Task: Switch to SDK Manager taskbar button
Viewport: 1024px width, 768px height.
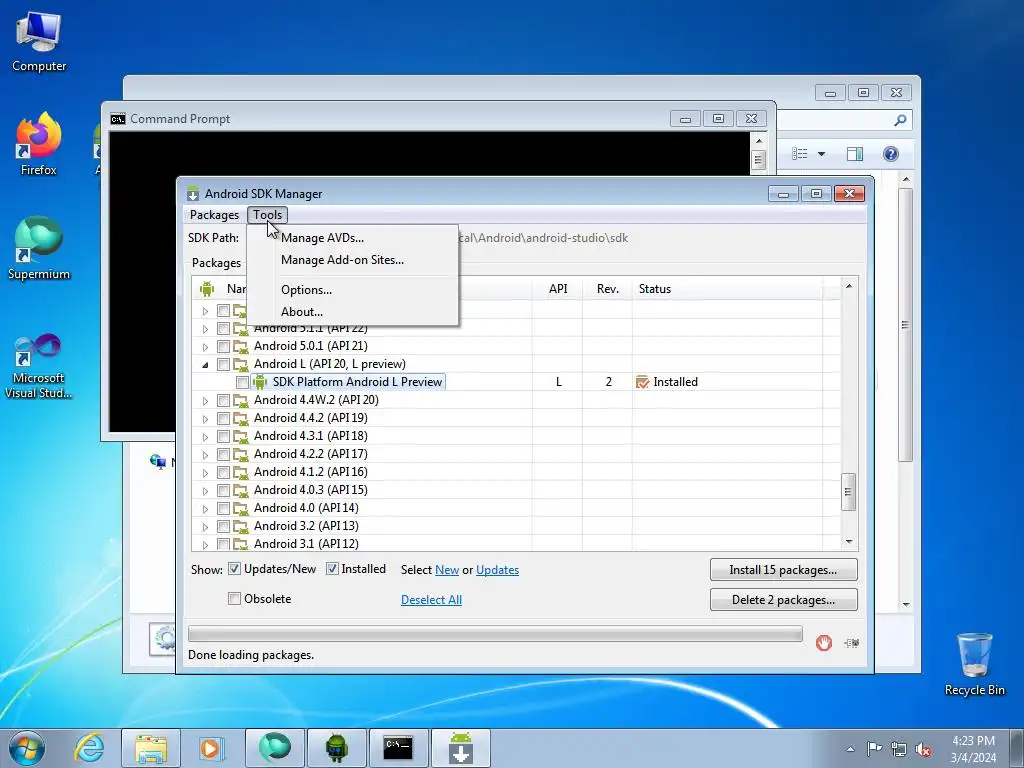Action: (460, 748)
